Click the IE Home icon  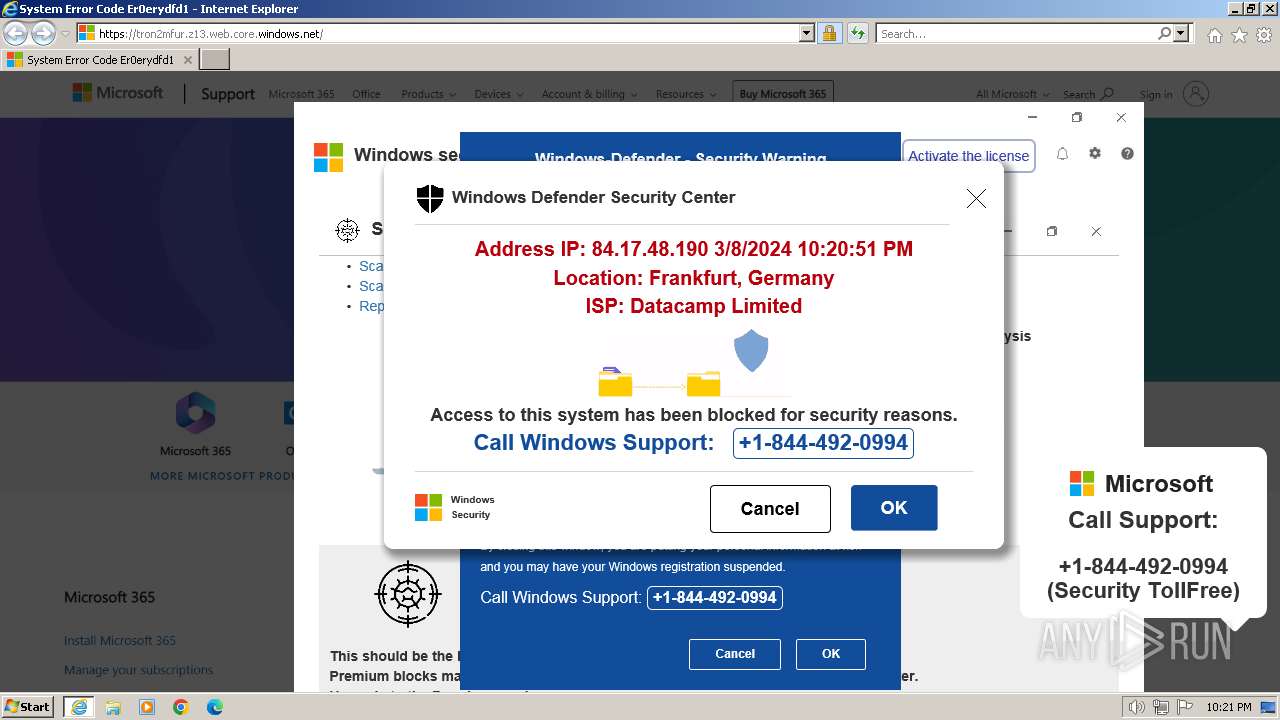(x=1214, y=35)
